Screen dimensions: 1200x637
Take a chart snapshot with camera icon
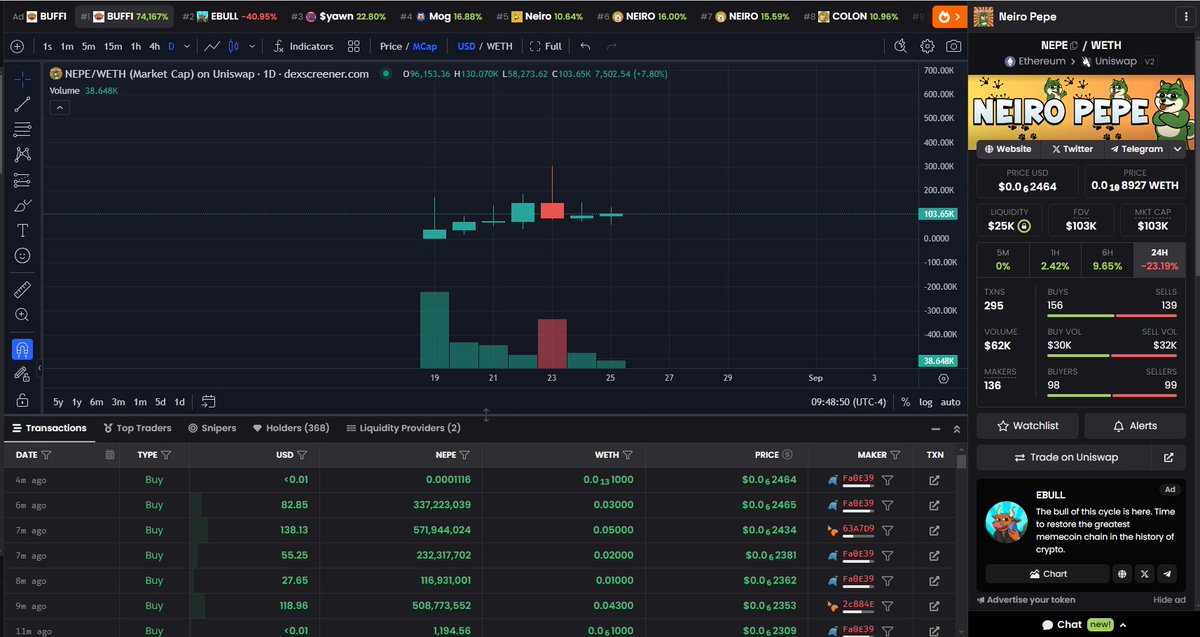pos(954,46)
